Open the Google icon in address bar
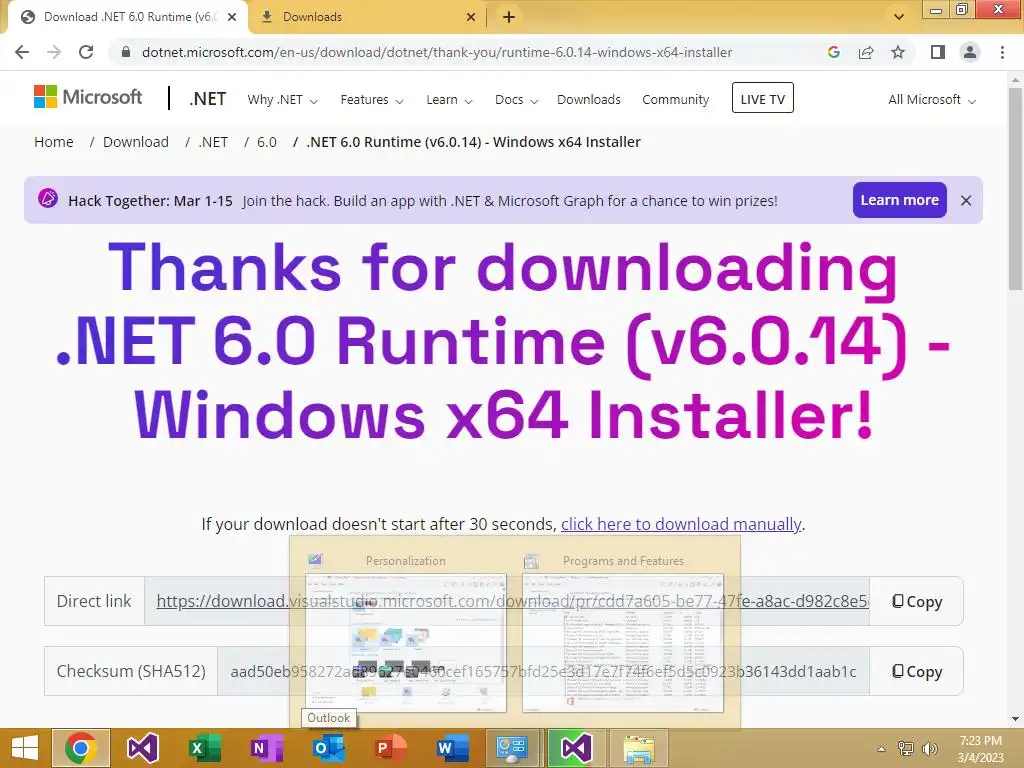The height and width of the screenshot is (768, 1024). [x=833, y=52]
